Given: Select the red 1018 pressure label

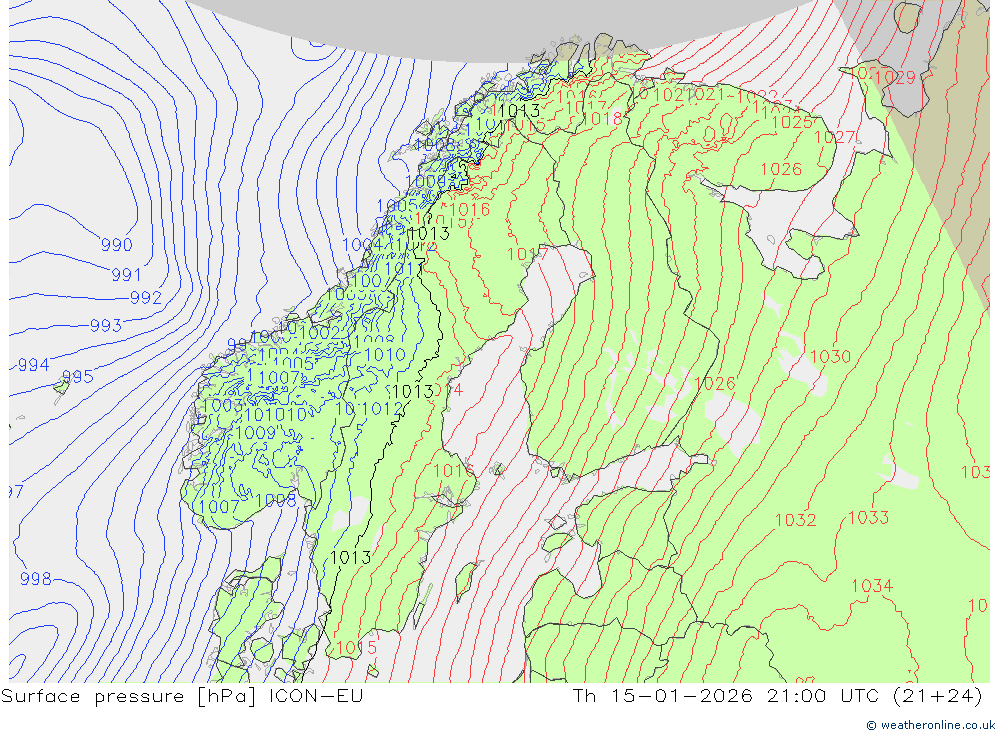Looking at the screenshot, I should tap(603, 119).
